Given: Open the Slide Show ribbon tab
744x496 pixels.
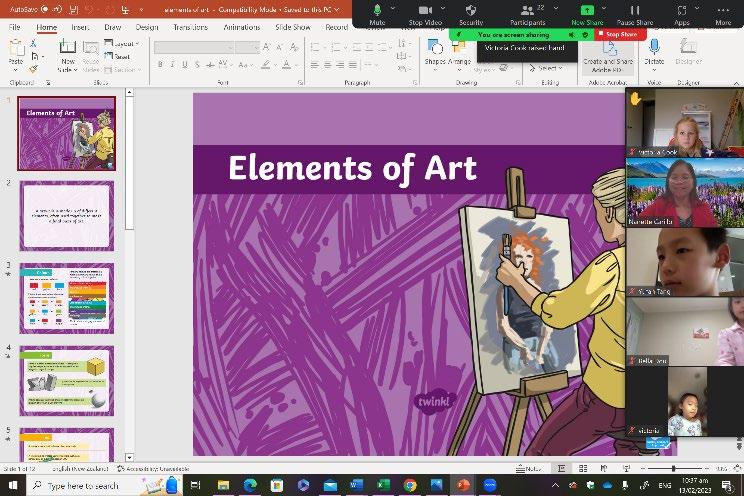Looking at the screenshot, I should pos(293,27).
